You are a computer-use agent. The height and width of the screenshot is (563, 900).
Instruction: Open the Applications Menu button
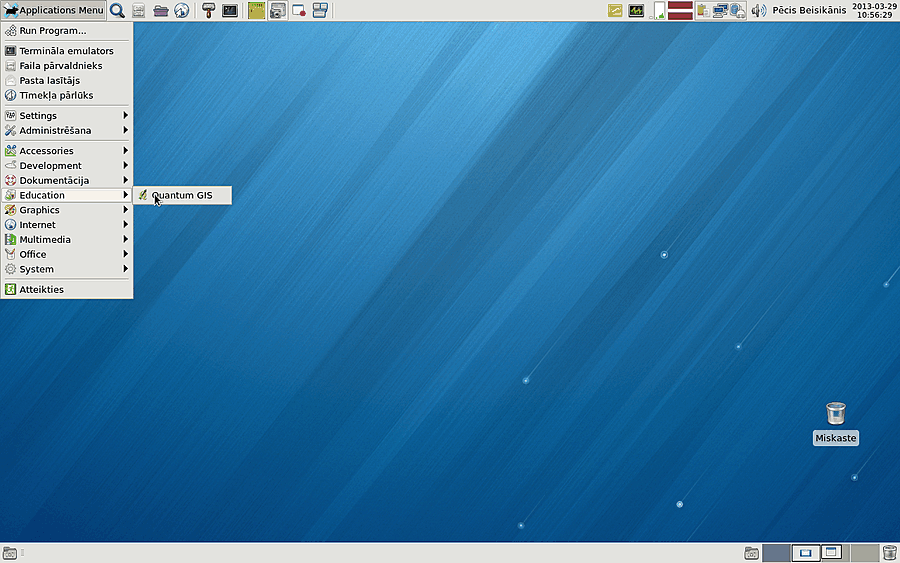[53, 10]
